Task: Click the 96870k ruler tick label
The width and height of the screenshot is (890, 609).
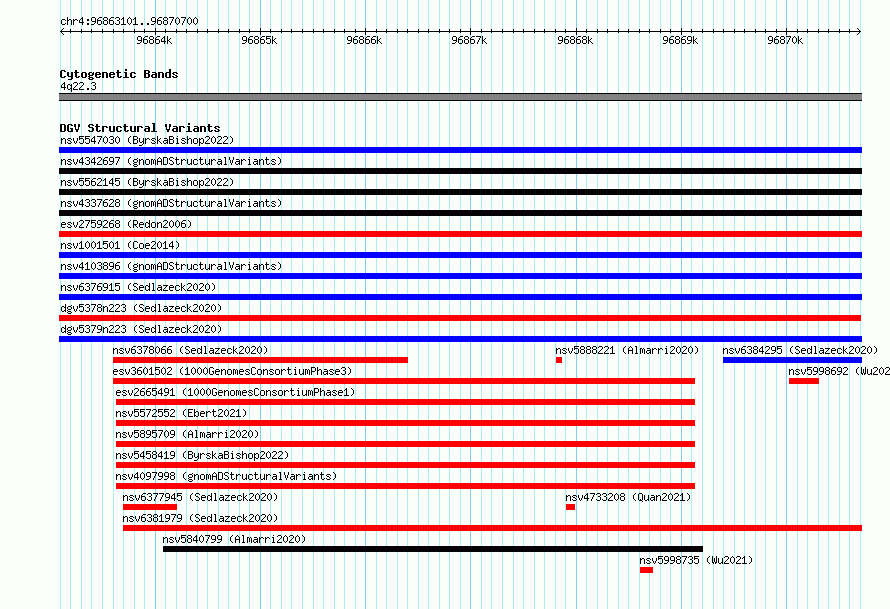Action: pos(785,40)
